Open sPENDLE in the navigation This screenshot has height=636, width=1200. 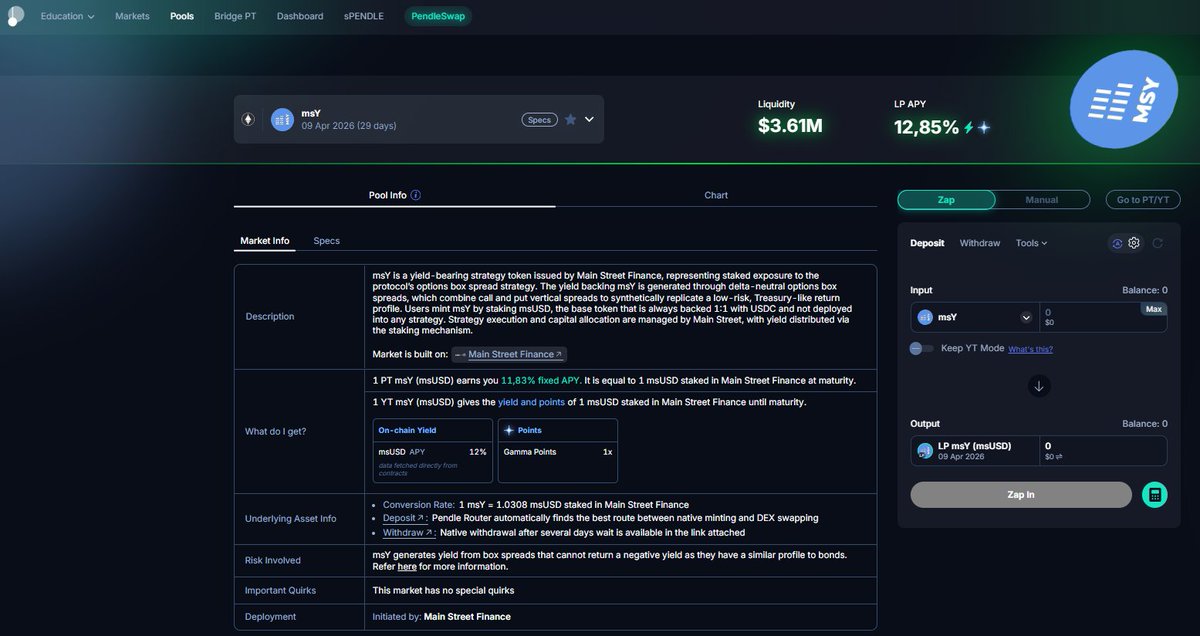[x=364, y=16]
